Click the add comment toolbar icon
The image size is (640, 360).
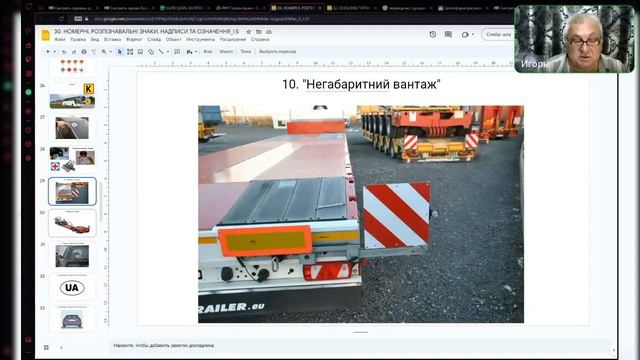177,52
